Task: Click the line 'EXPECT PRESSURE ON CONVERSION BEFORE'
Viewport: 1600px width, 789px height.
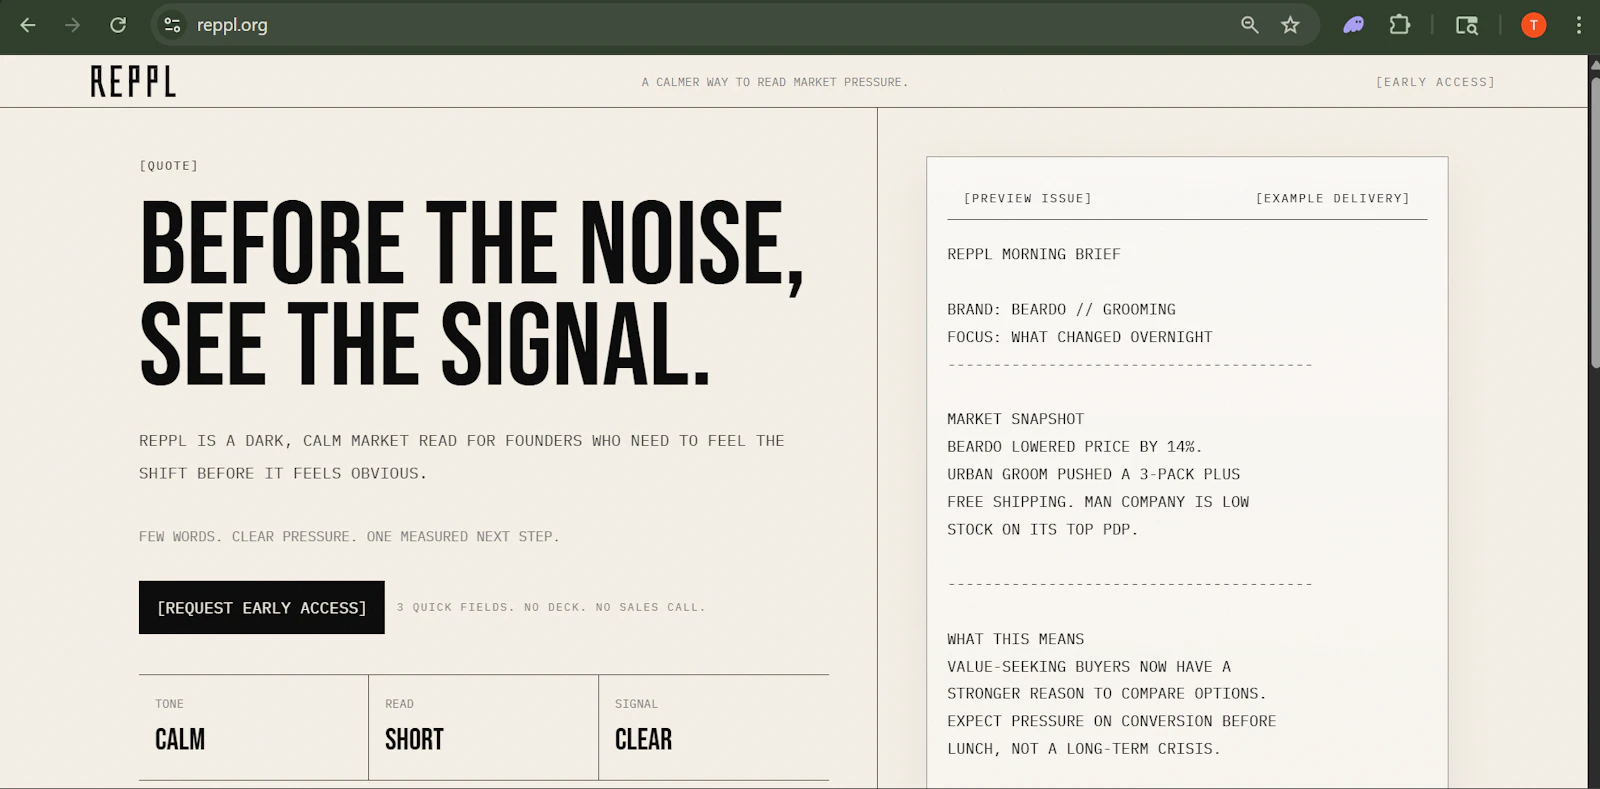Action: coord(1112,721)
